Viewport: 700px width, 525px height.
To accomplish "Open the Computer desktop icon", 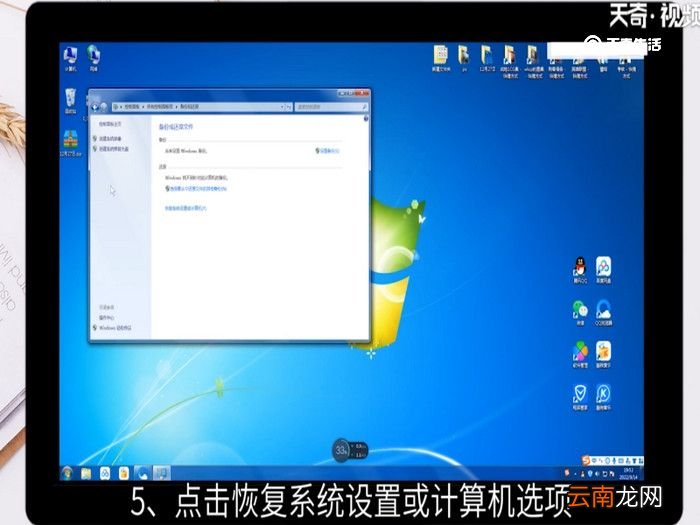I will tap(71, 58).
